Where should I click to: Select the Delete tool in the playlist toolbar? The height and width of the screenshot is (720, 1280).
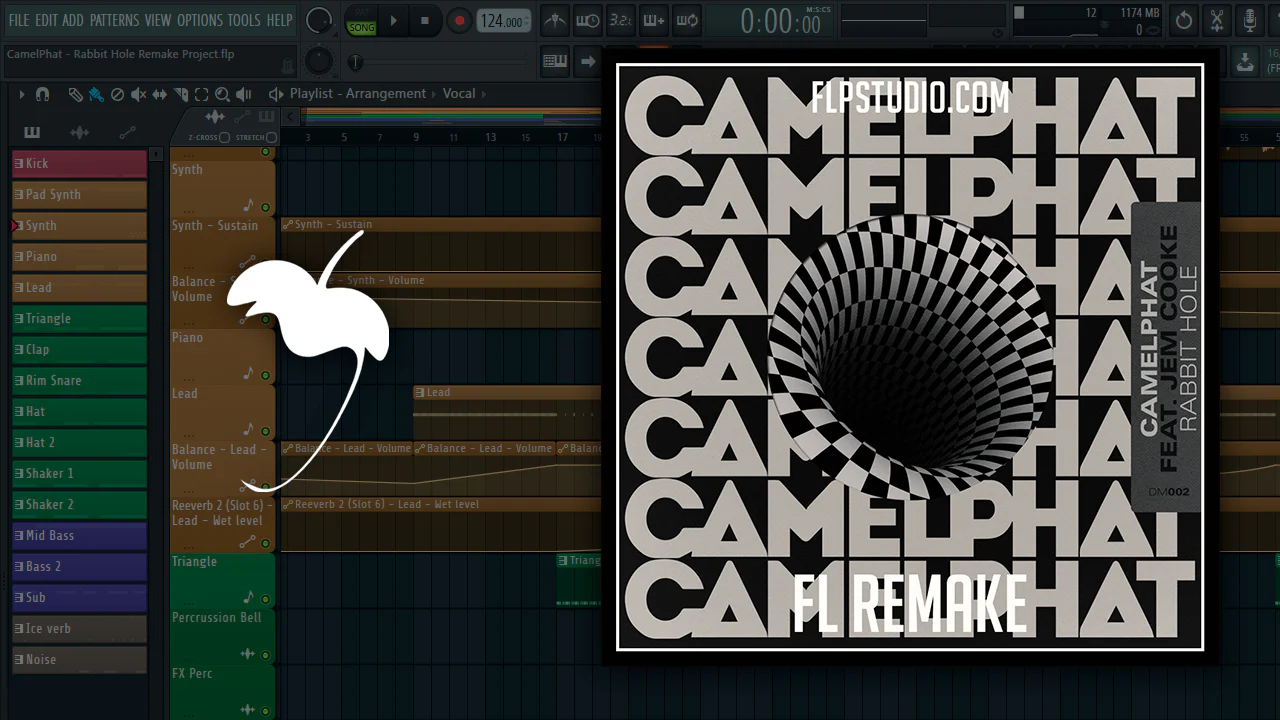(117, 94)
